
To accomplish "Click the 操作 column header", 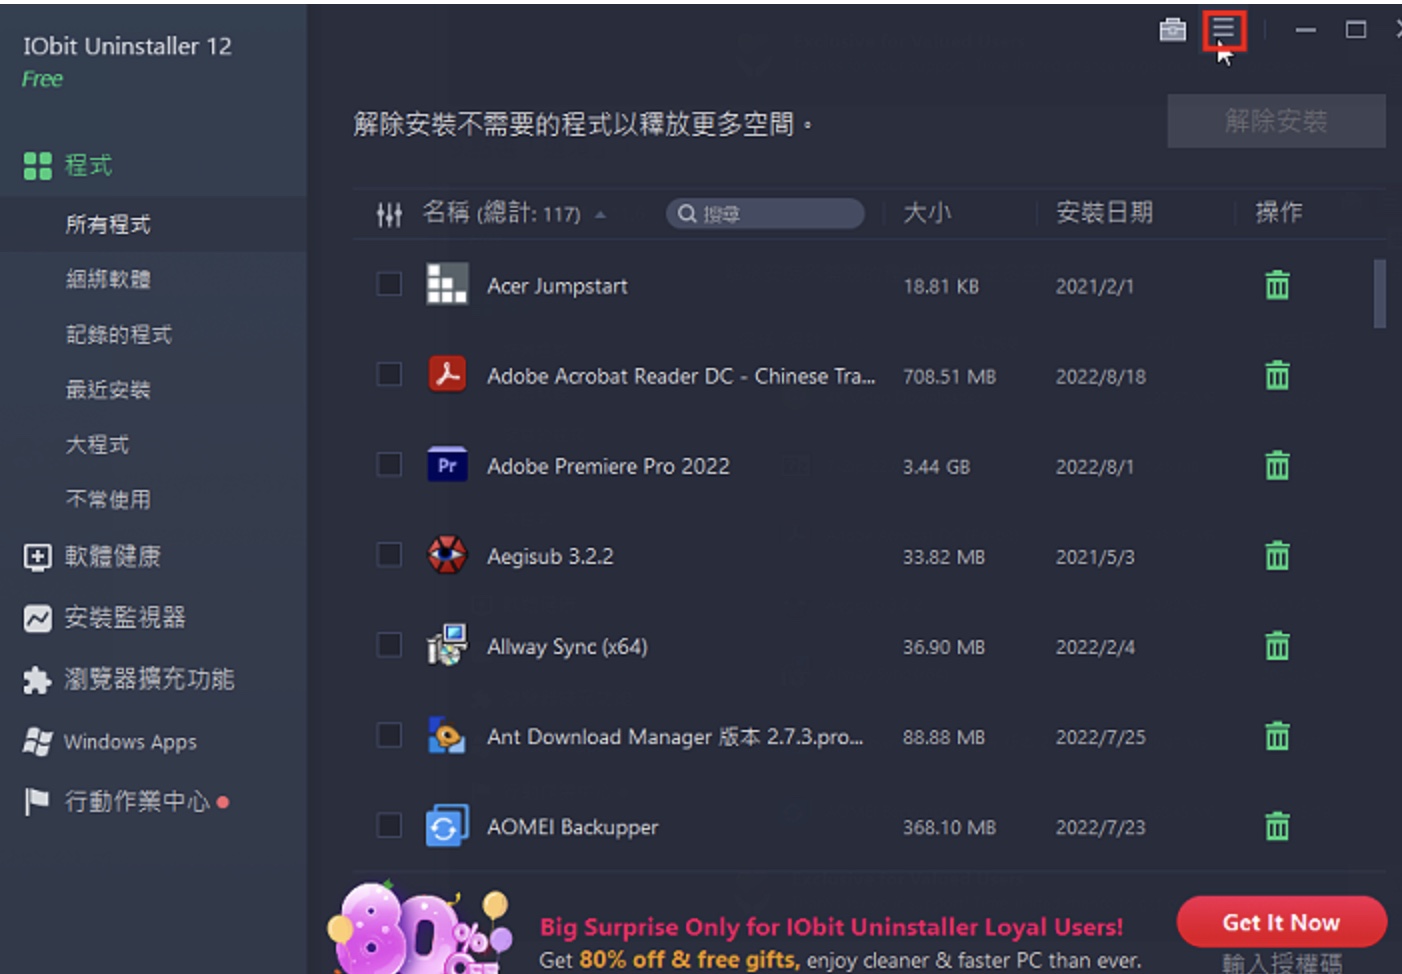I will 1278,212.
